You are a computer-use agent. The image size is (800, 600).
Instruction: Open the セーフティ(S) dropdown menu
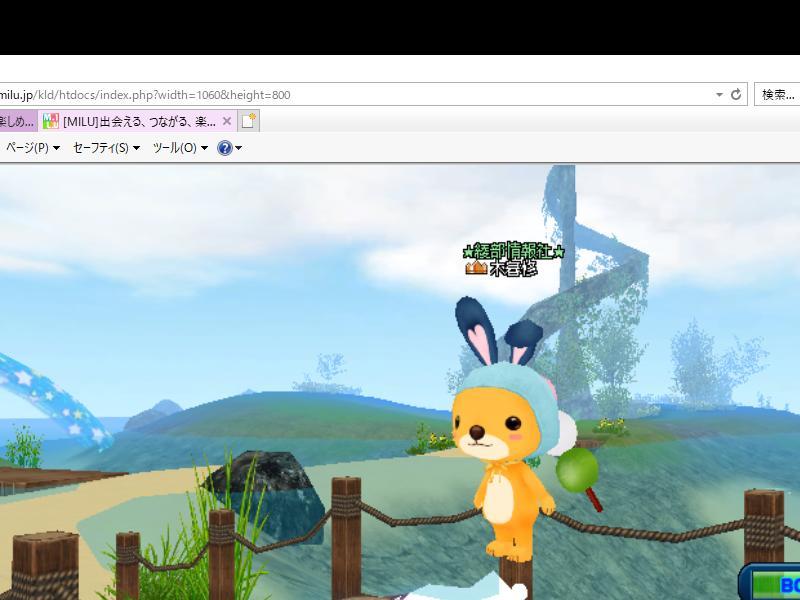(x=105, y=148)
